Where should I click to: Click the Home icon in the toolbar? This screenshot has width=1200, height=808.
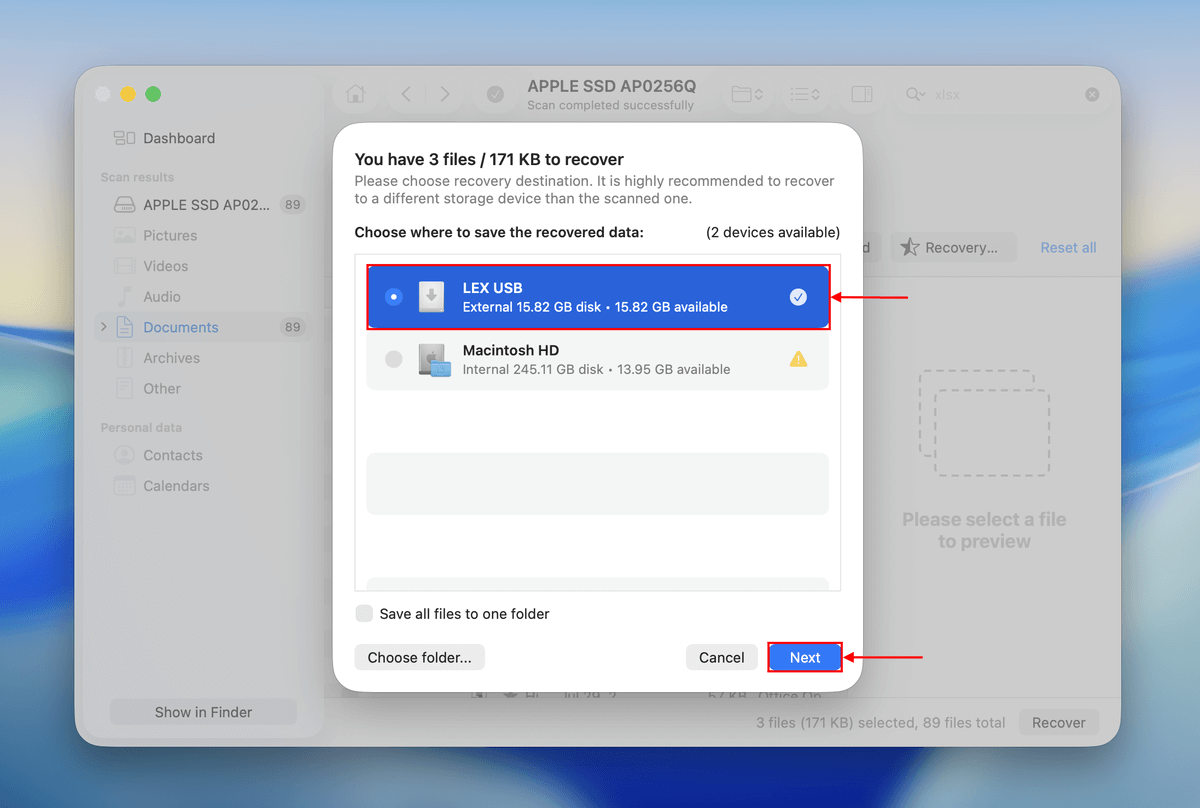355,93
